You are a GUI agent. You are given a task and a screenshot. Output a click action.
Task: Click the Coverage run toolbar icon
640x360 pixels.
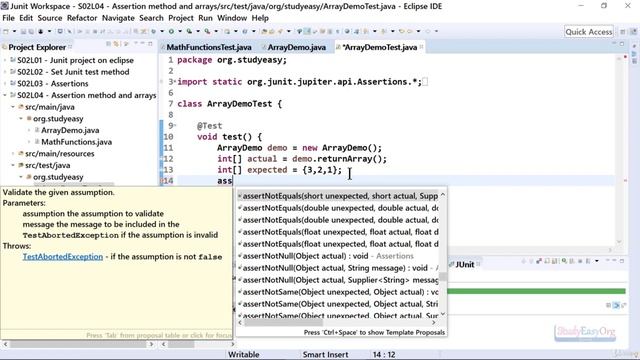click(189, 31)
